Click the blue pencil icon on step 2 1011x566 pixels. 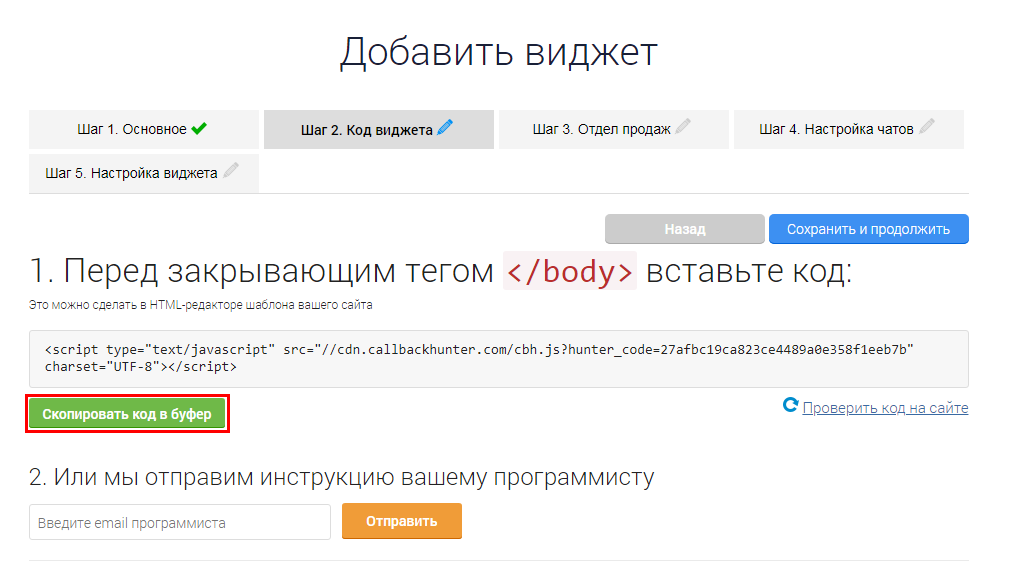445,127
